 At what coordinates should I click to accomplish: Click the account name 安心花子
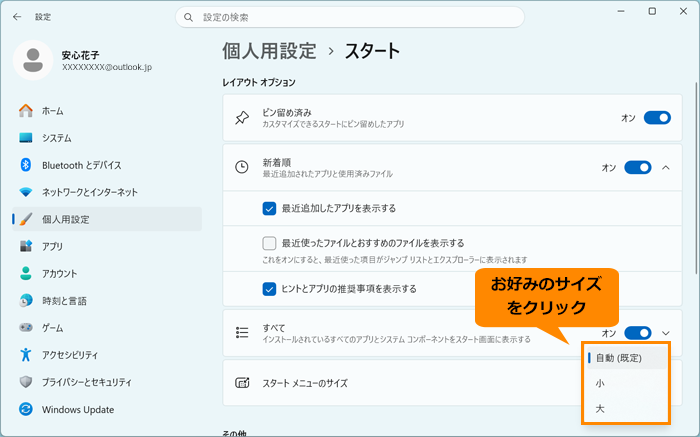pyautogui.click(x=81, y=55)
